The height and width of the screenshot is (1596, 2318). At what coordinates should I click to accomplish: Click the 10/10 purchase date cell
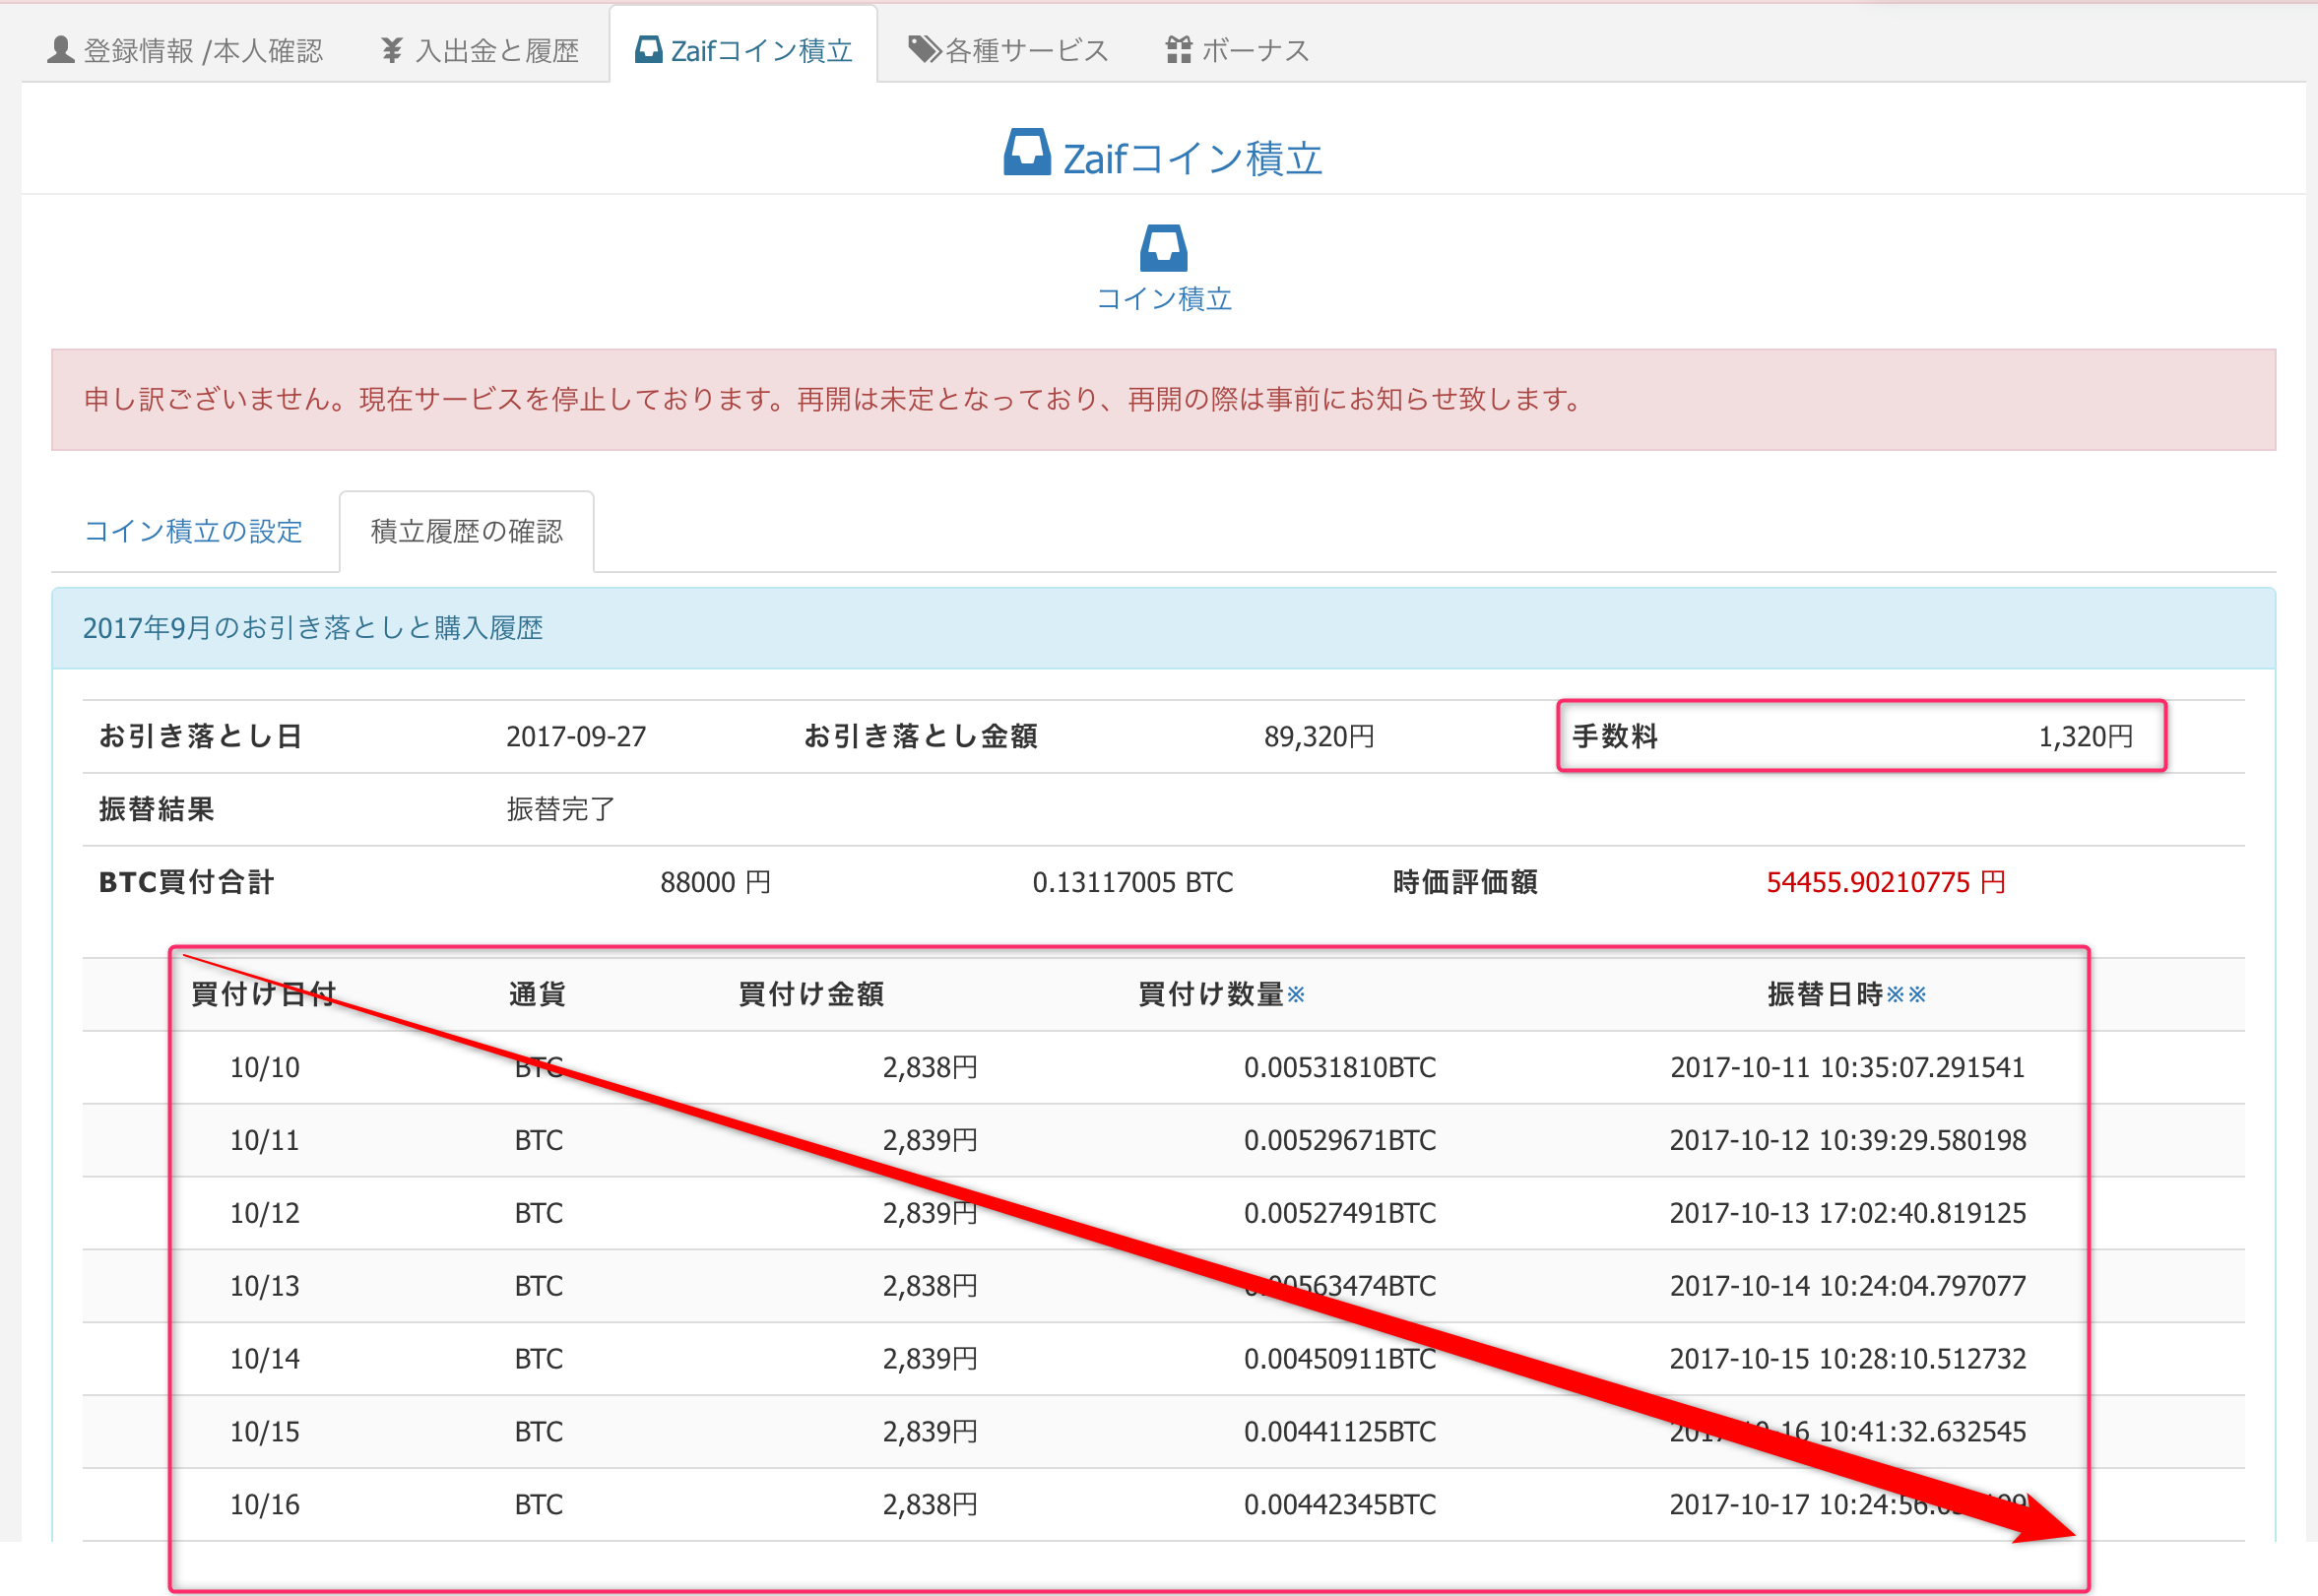pos(265,1067)
